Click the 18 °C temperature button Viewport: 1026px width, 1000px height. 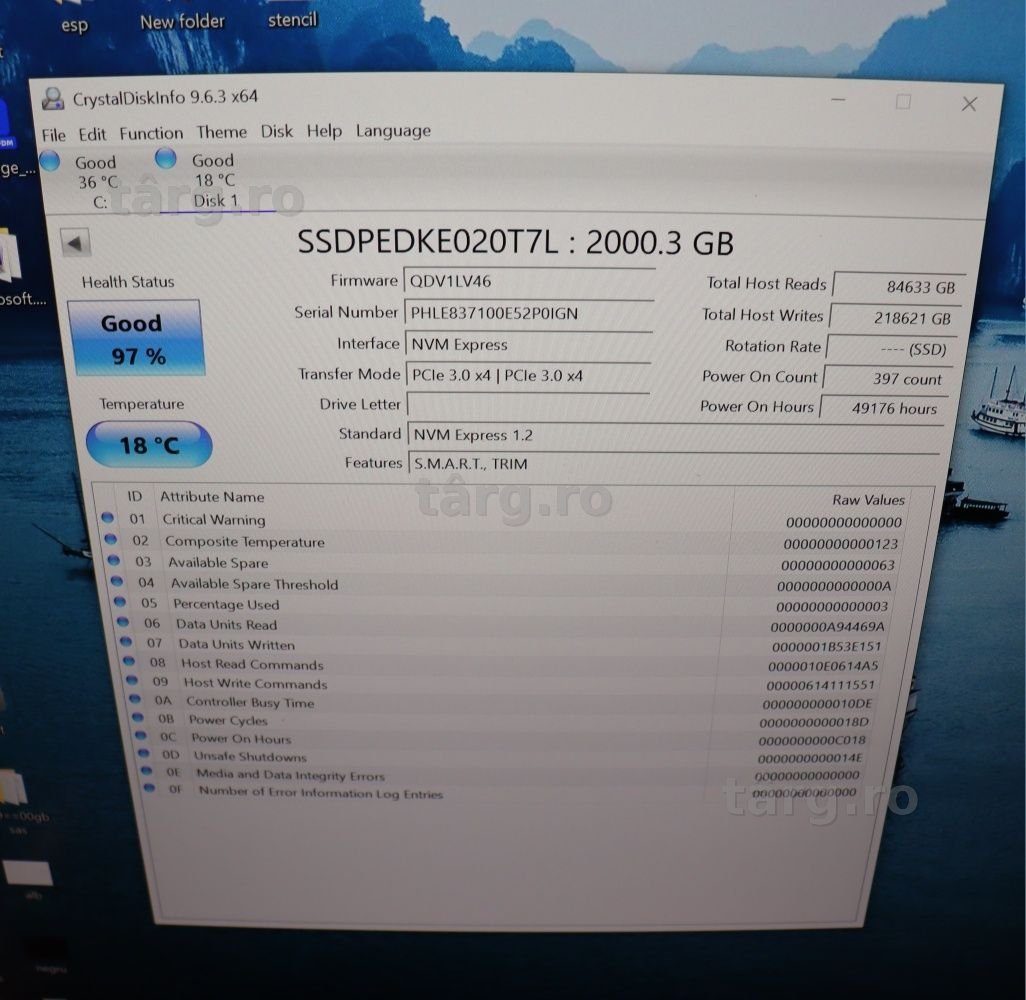(x=149, y=445)
